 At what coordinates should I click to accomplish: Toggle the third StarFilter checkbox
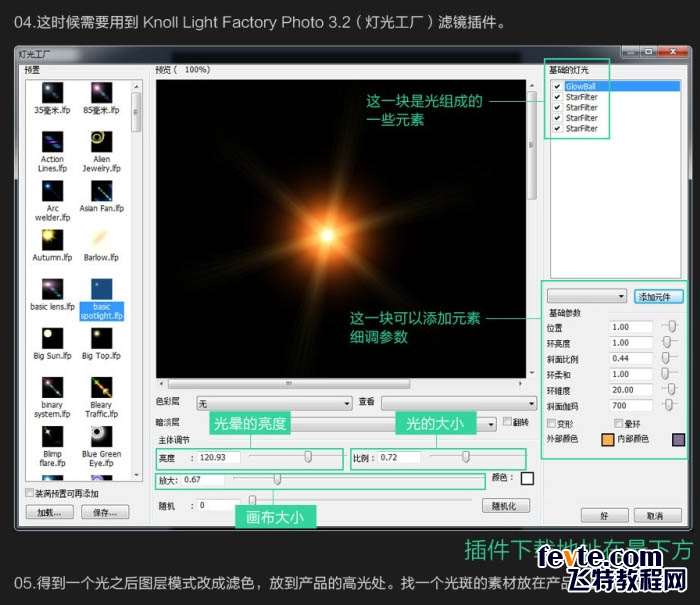(x=557, y=118)
